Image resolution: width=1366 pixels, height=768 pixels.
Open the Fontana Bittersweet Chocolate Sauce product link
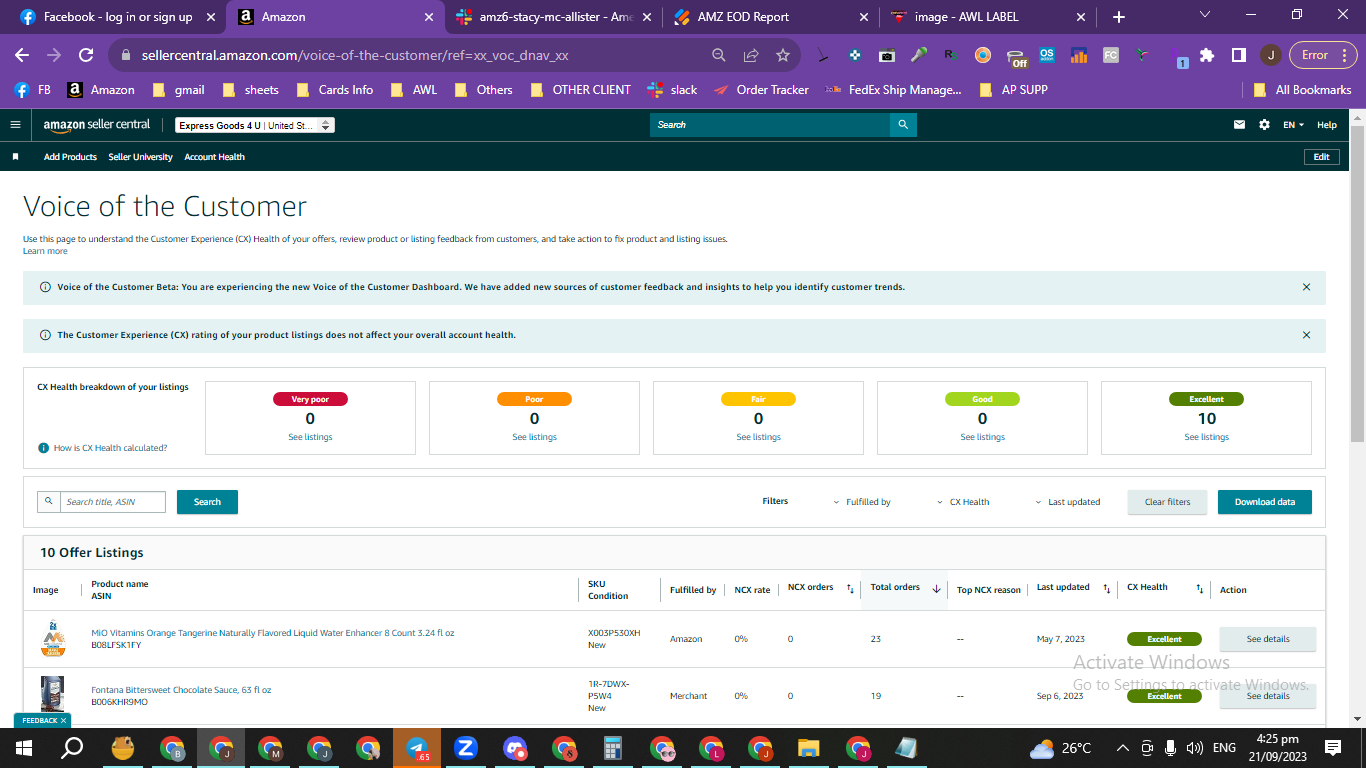[x=181, y=690]
